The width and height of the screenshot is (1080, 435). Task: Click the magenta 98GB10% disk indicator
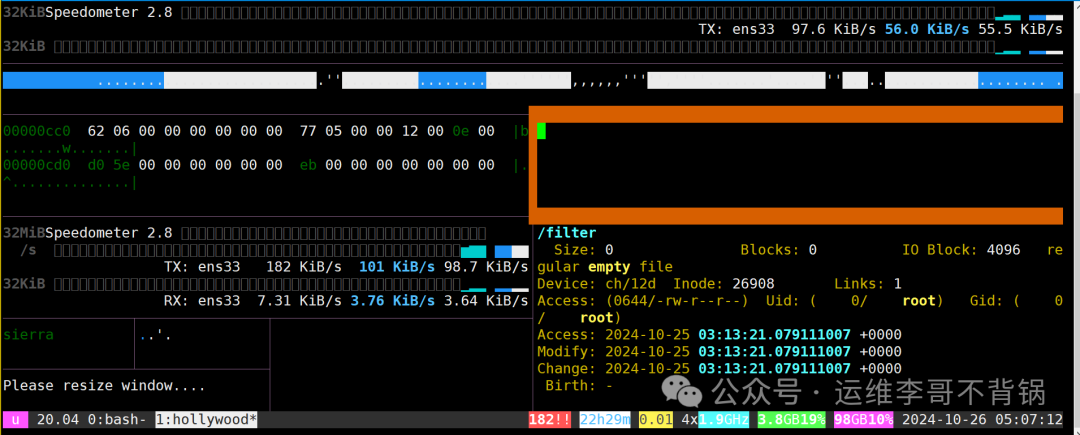[864, 419]
